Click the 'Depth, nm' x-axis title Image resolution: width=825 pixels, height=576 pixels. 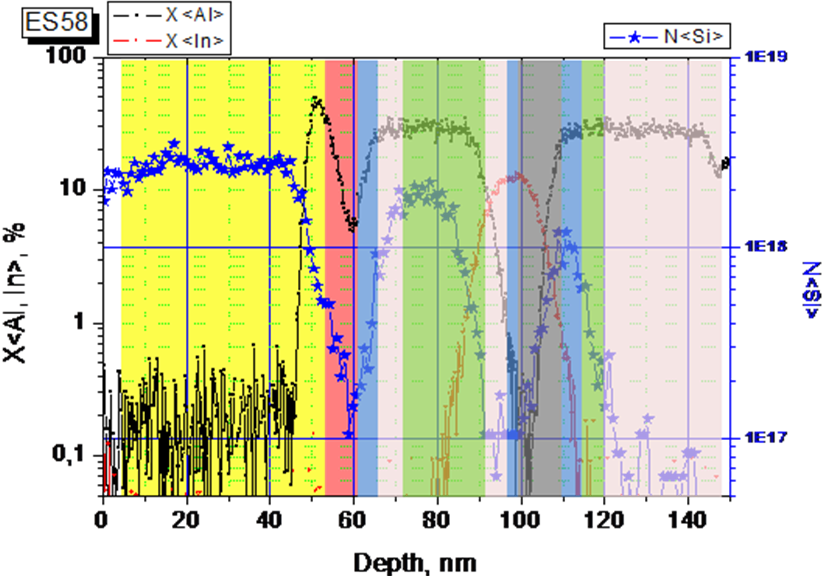411,563
